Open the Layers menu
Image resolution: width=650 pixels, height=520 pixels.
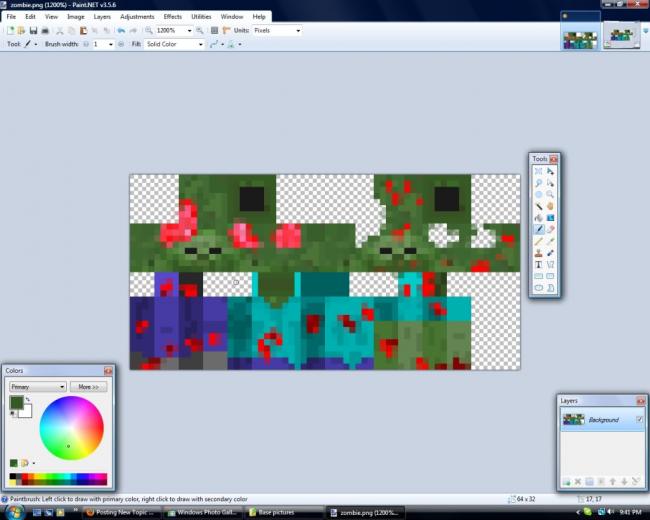coord(102,17)
